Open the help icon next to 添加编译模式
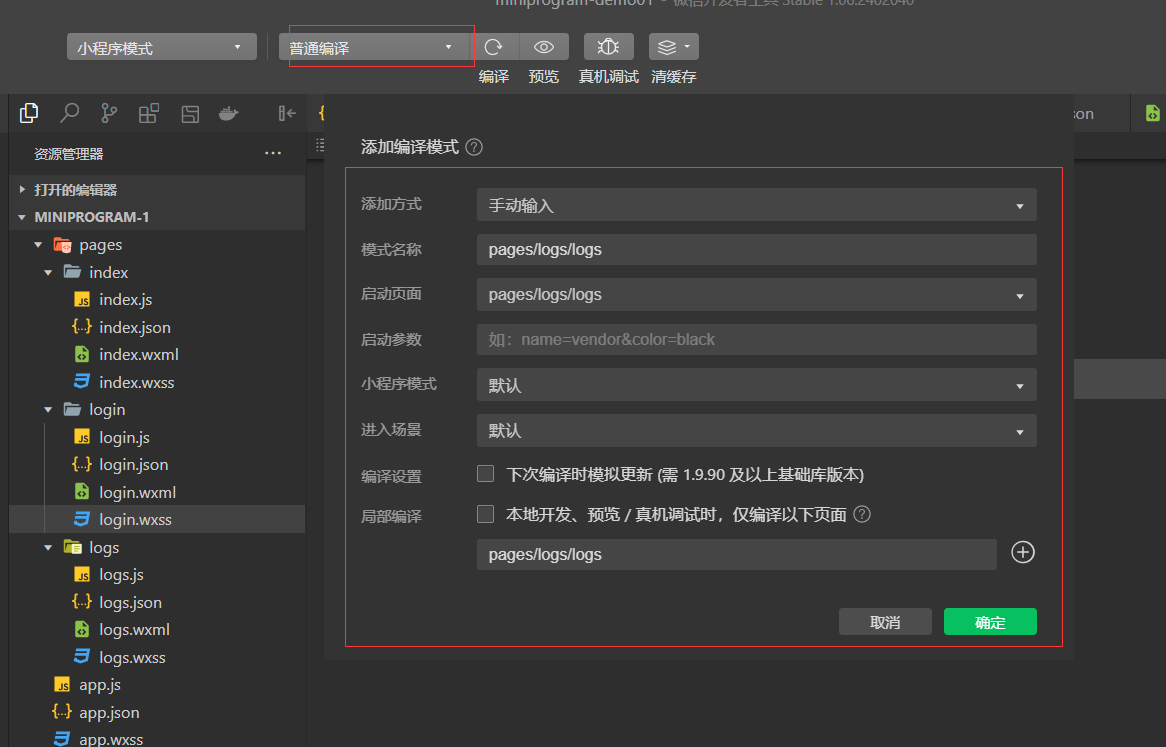The height and width of the screenshot is (747, 1166). tap(474, 147)
